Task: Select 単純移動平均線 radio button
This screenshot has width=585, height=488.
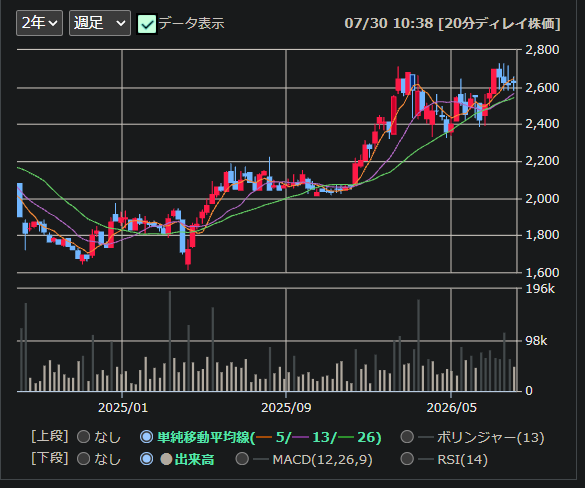Action: tap(146, 437)
